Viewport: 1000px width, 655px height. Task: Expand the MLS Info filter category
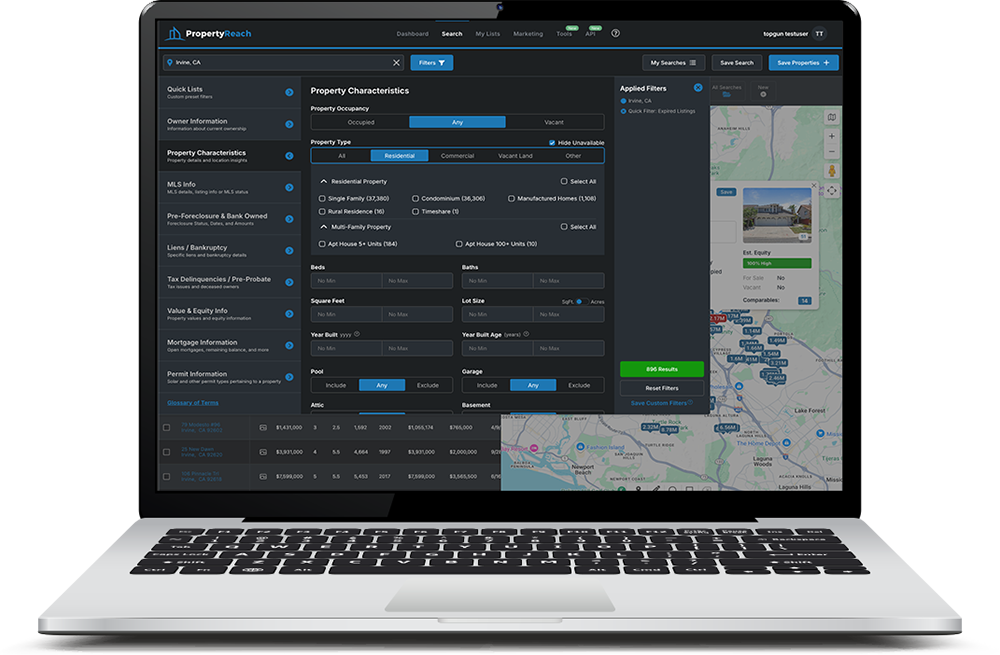pos(230,188)
